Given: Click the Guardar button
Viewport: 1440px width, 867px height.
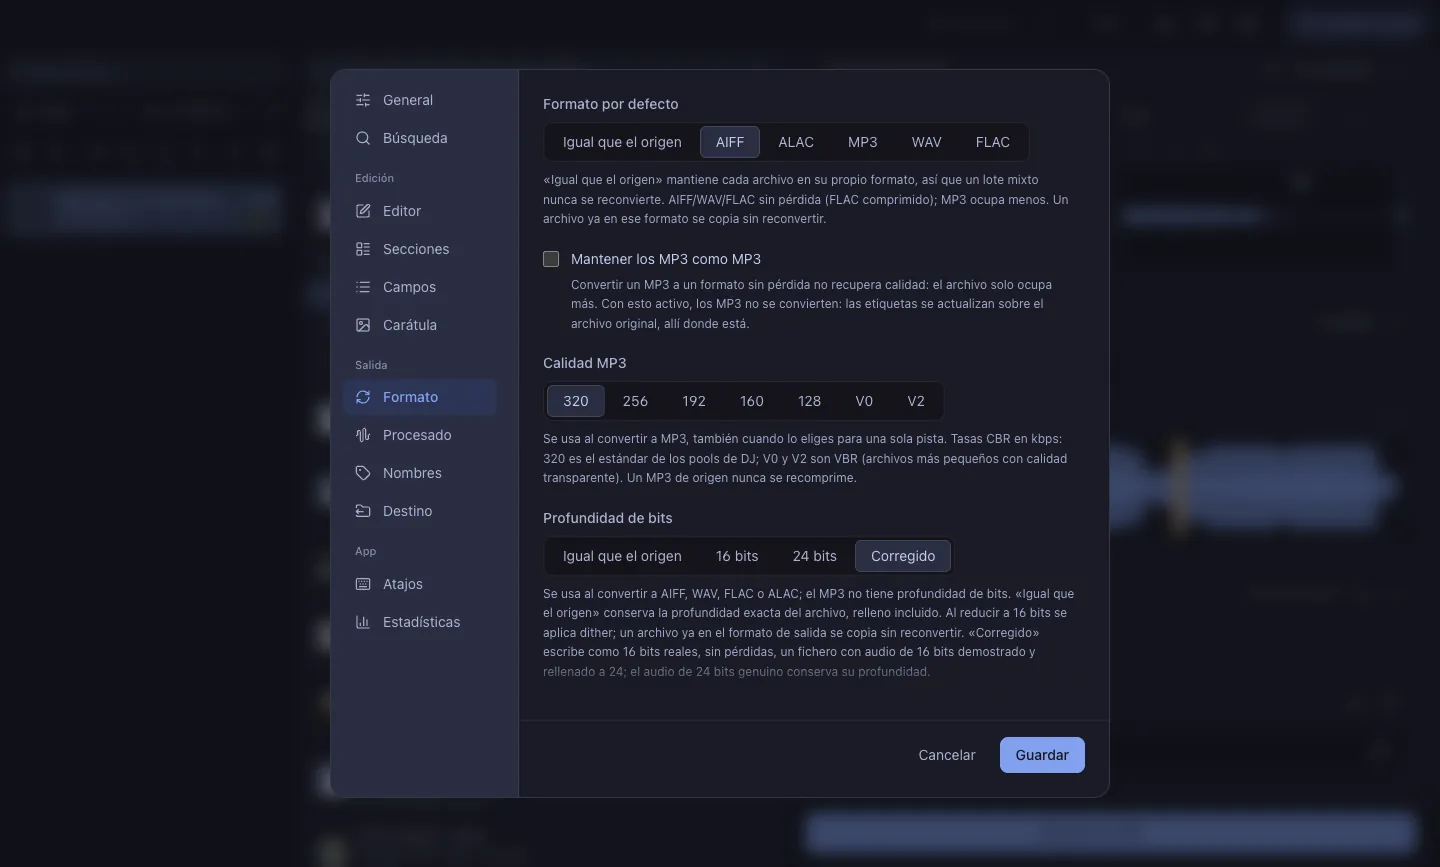Looking at the screenshot, I should click(x=1042, y=755).
